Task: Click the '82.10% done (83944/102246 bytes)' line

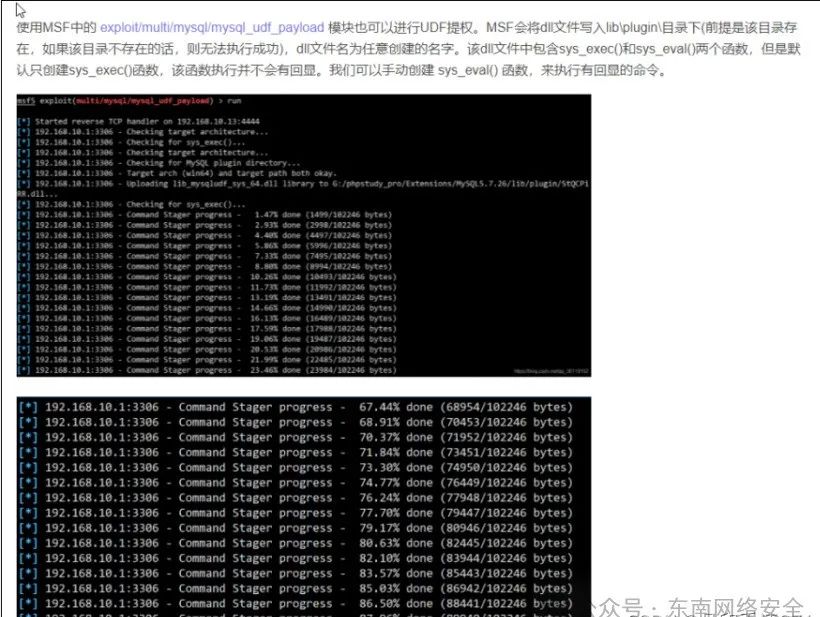Action: [295, 558]
